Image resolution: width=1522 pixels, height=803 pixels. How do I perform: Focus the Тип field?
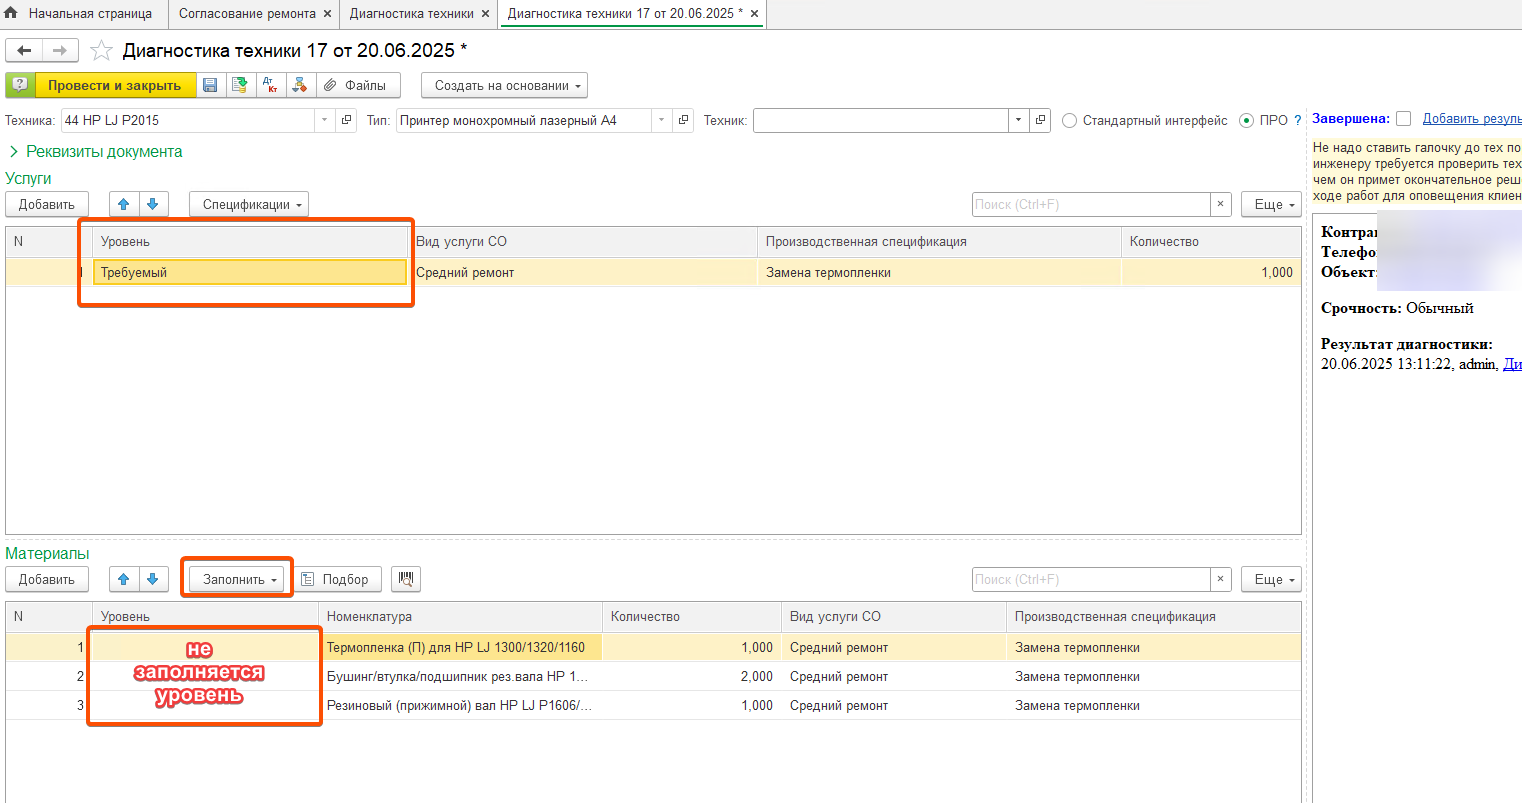524,120
